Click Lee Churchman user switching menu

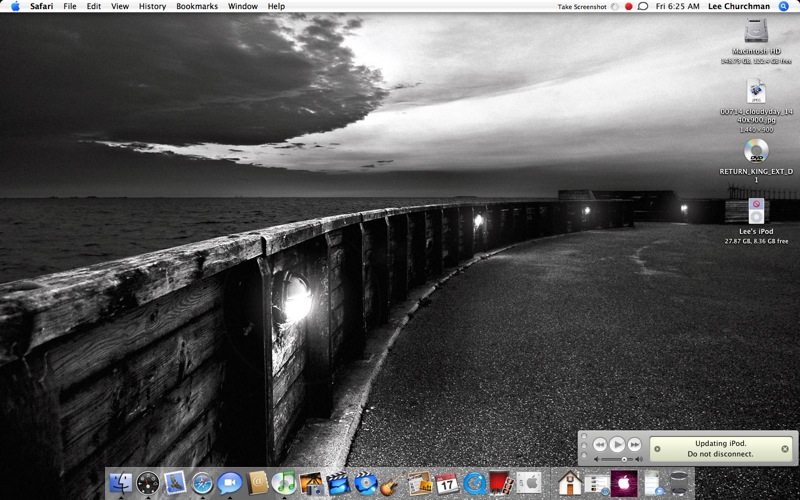click(x=738, y=6)
